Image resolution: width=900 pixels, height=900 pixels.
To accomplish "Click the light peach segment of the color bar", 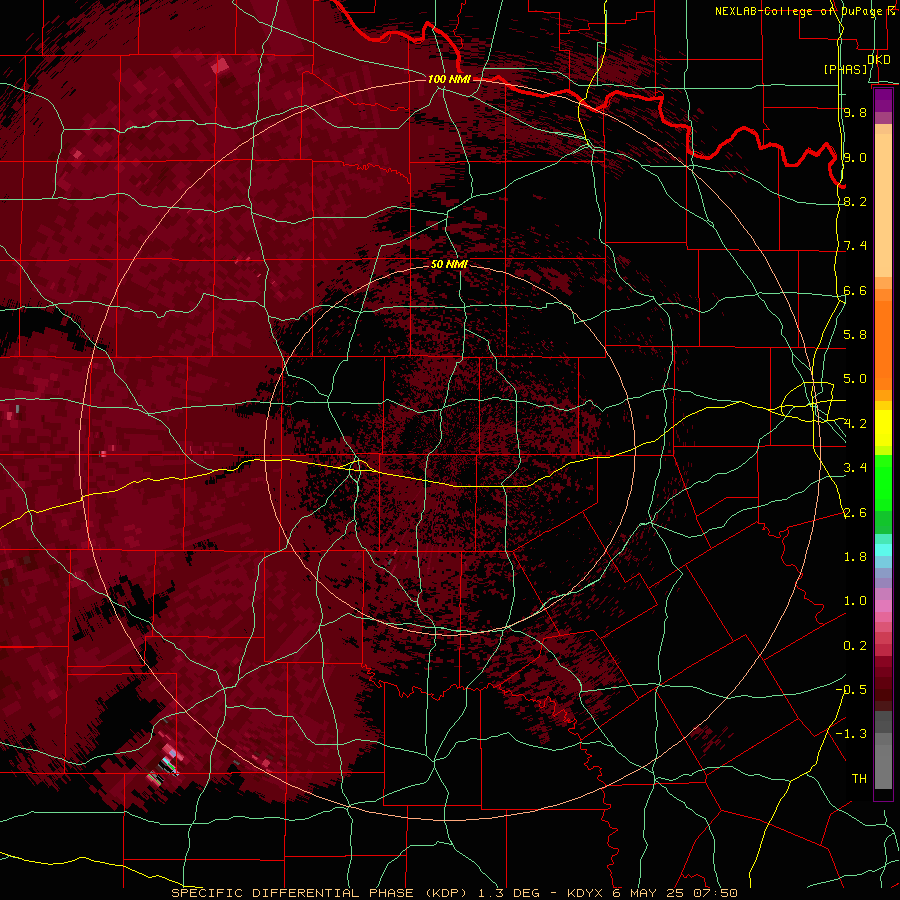I will (883, 207).
